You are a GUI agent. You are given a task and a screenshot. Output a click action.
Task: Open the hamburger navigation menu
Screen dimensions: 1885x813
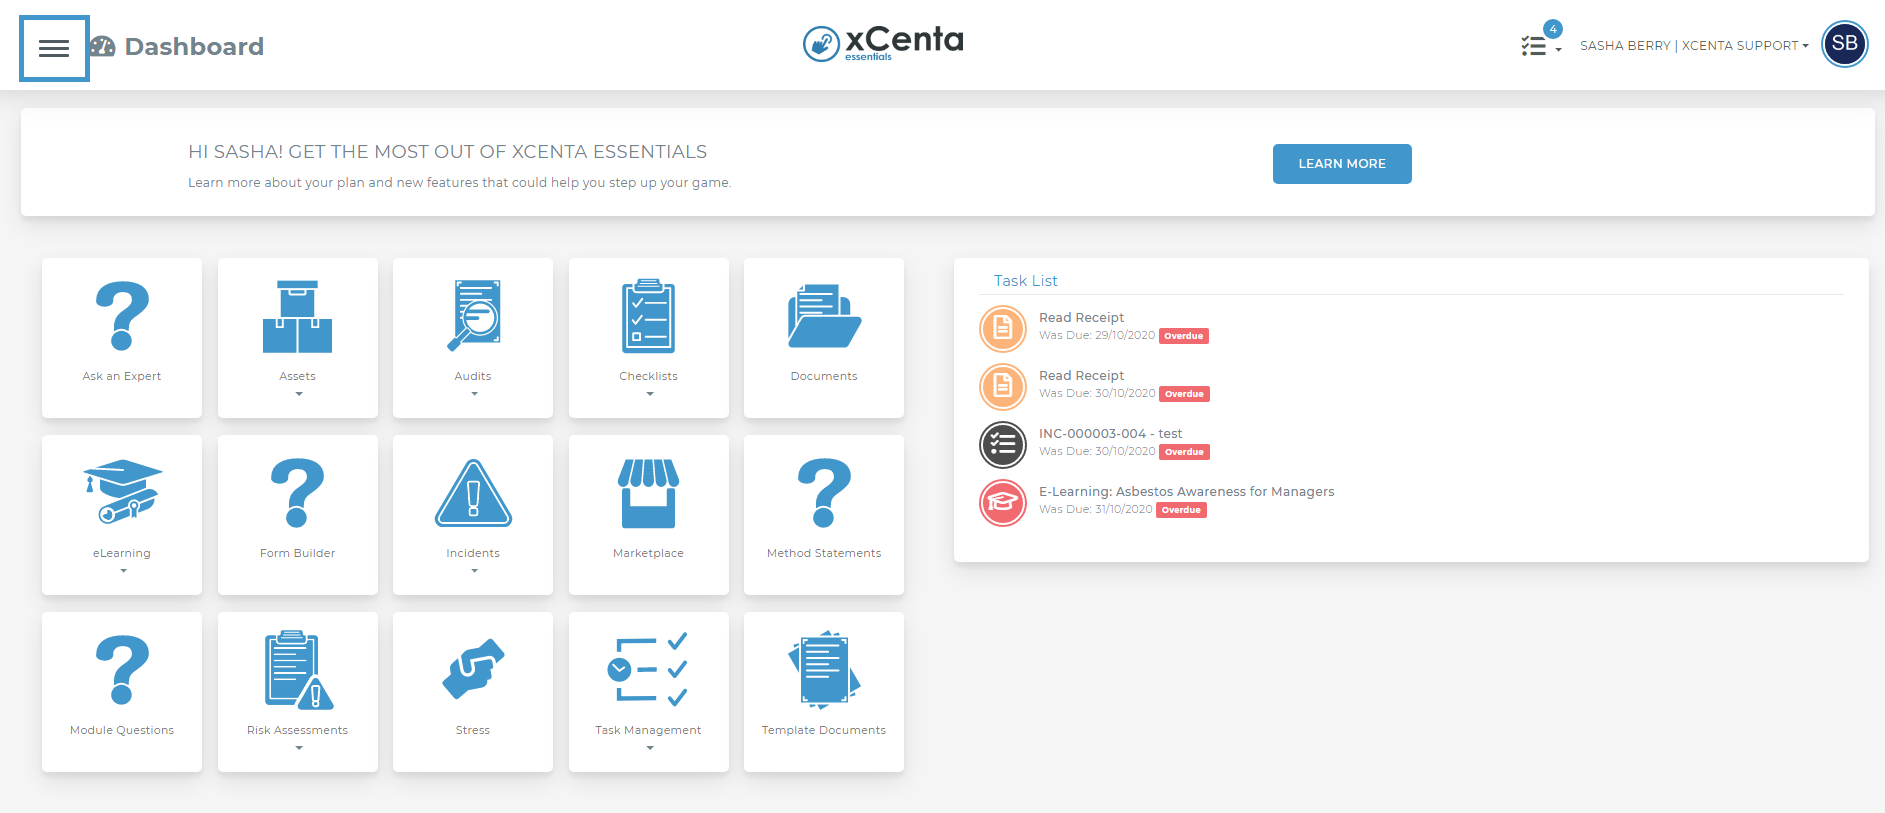(54, 48)
